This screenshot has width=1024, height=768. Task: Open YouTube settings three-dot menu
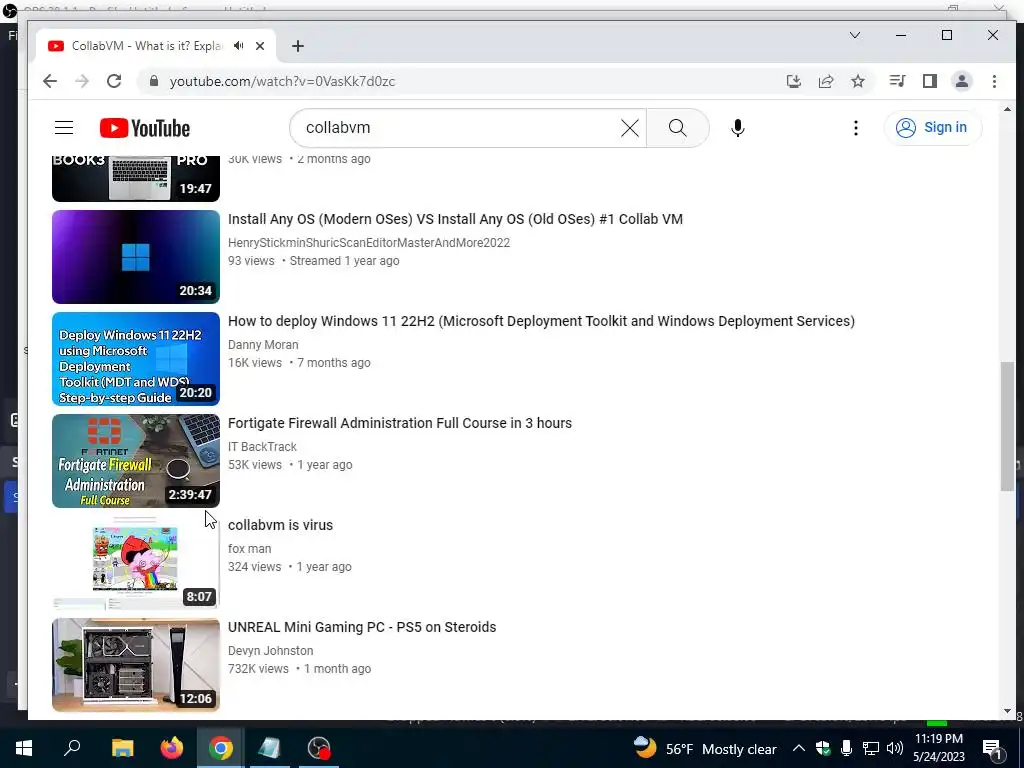click(856, 128)
